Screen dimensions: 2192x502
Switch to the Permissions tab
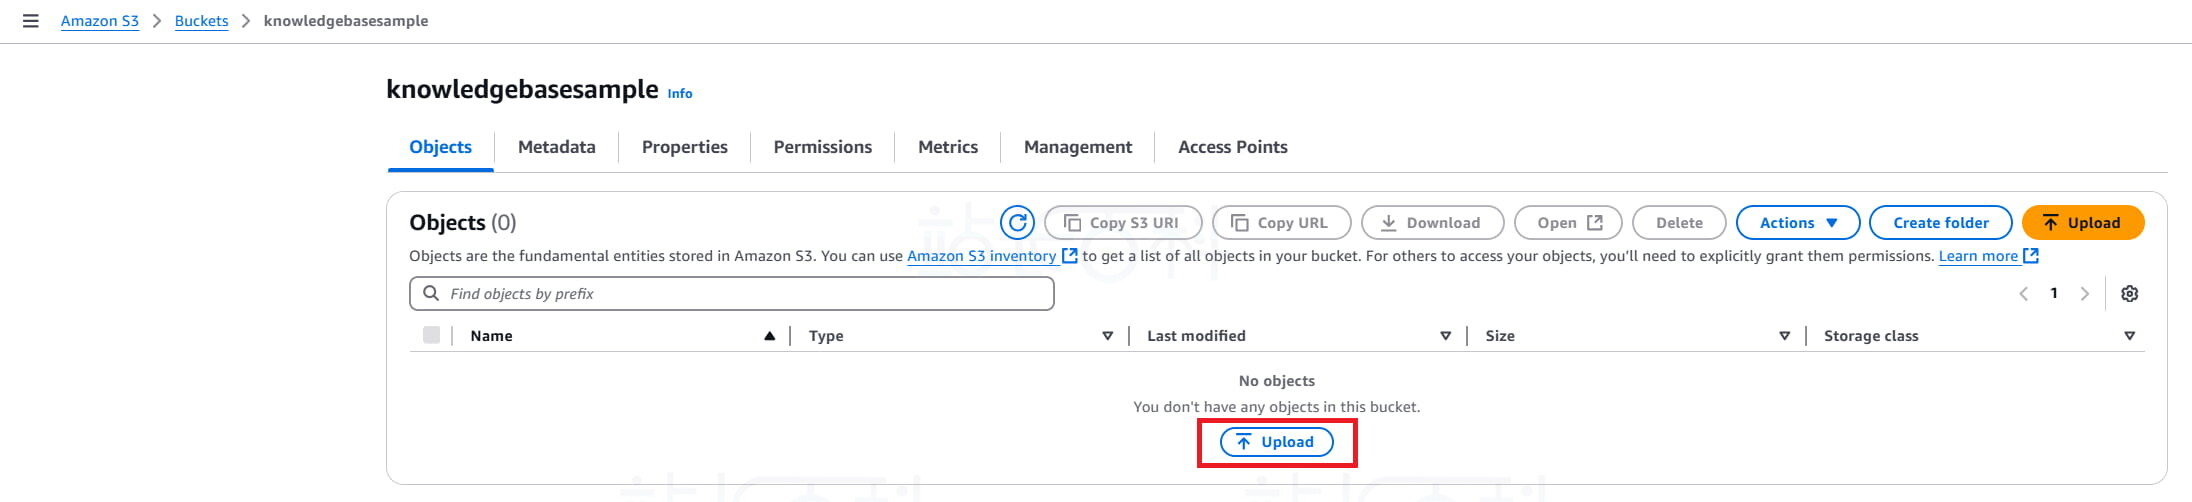(822, 147)
